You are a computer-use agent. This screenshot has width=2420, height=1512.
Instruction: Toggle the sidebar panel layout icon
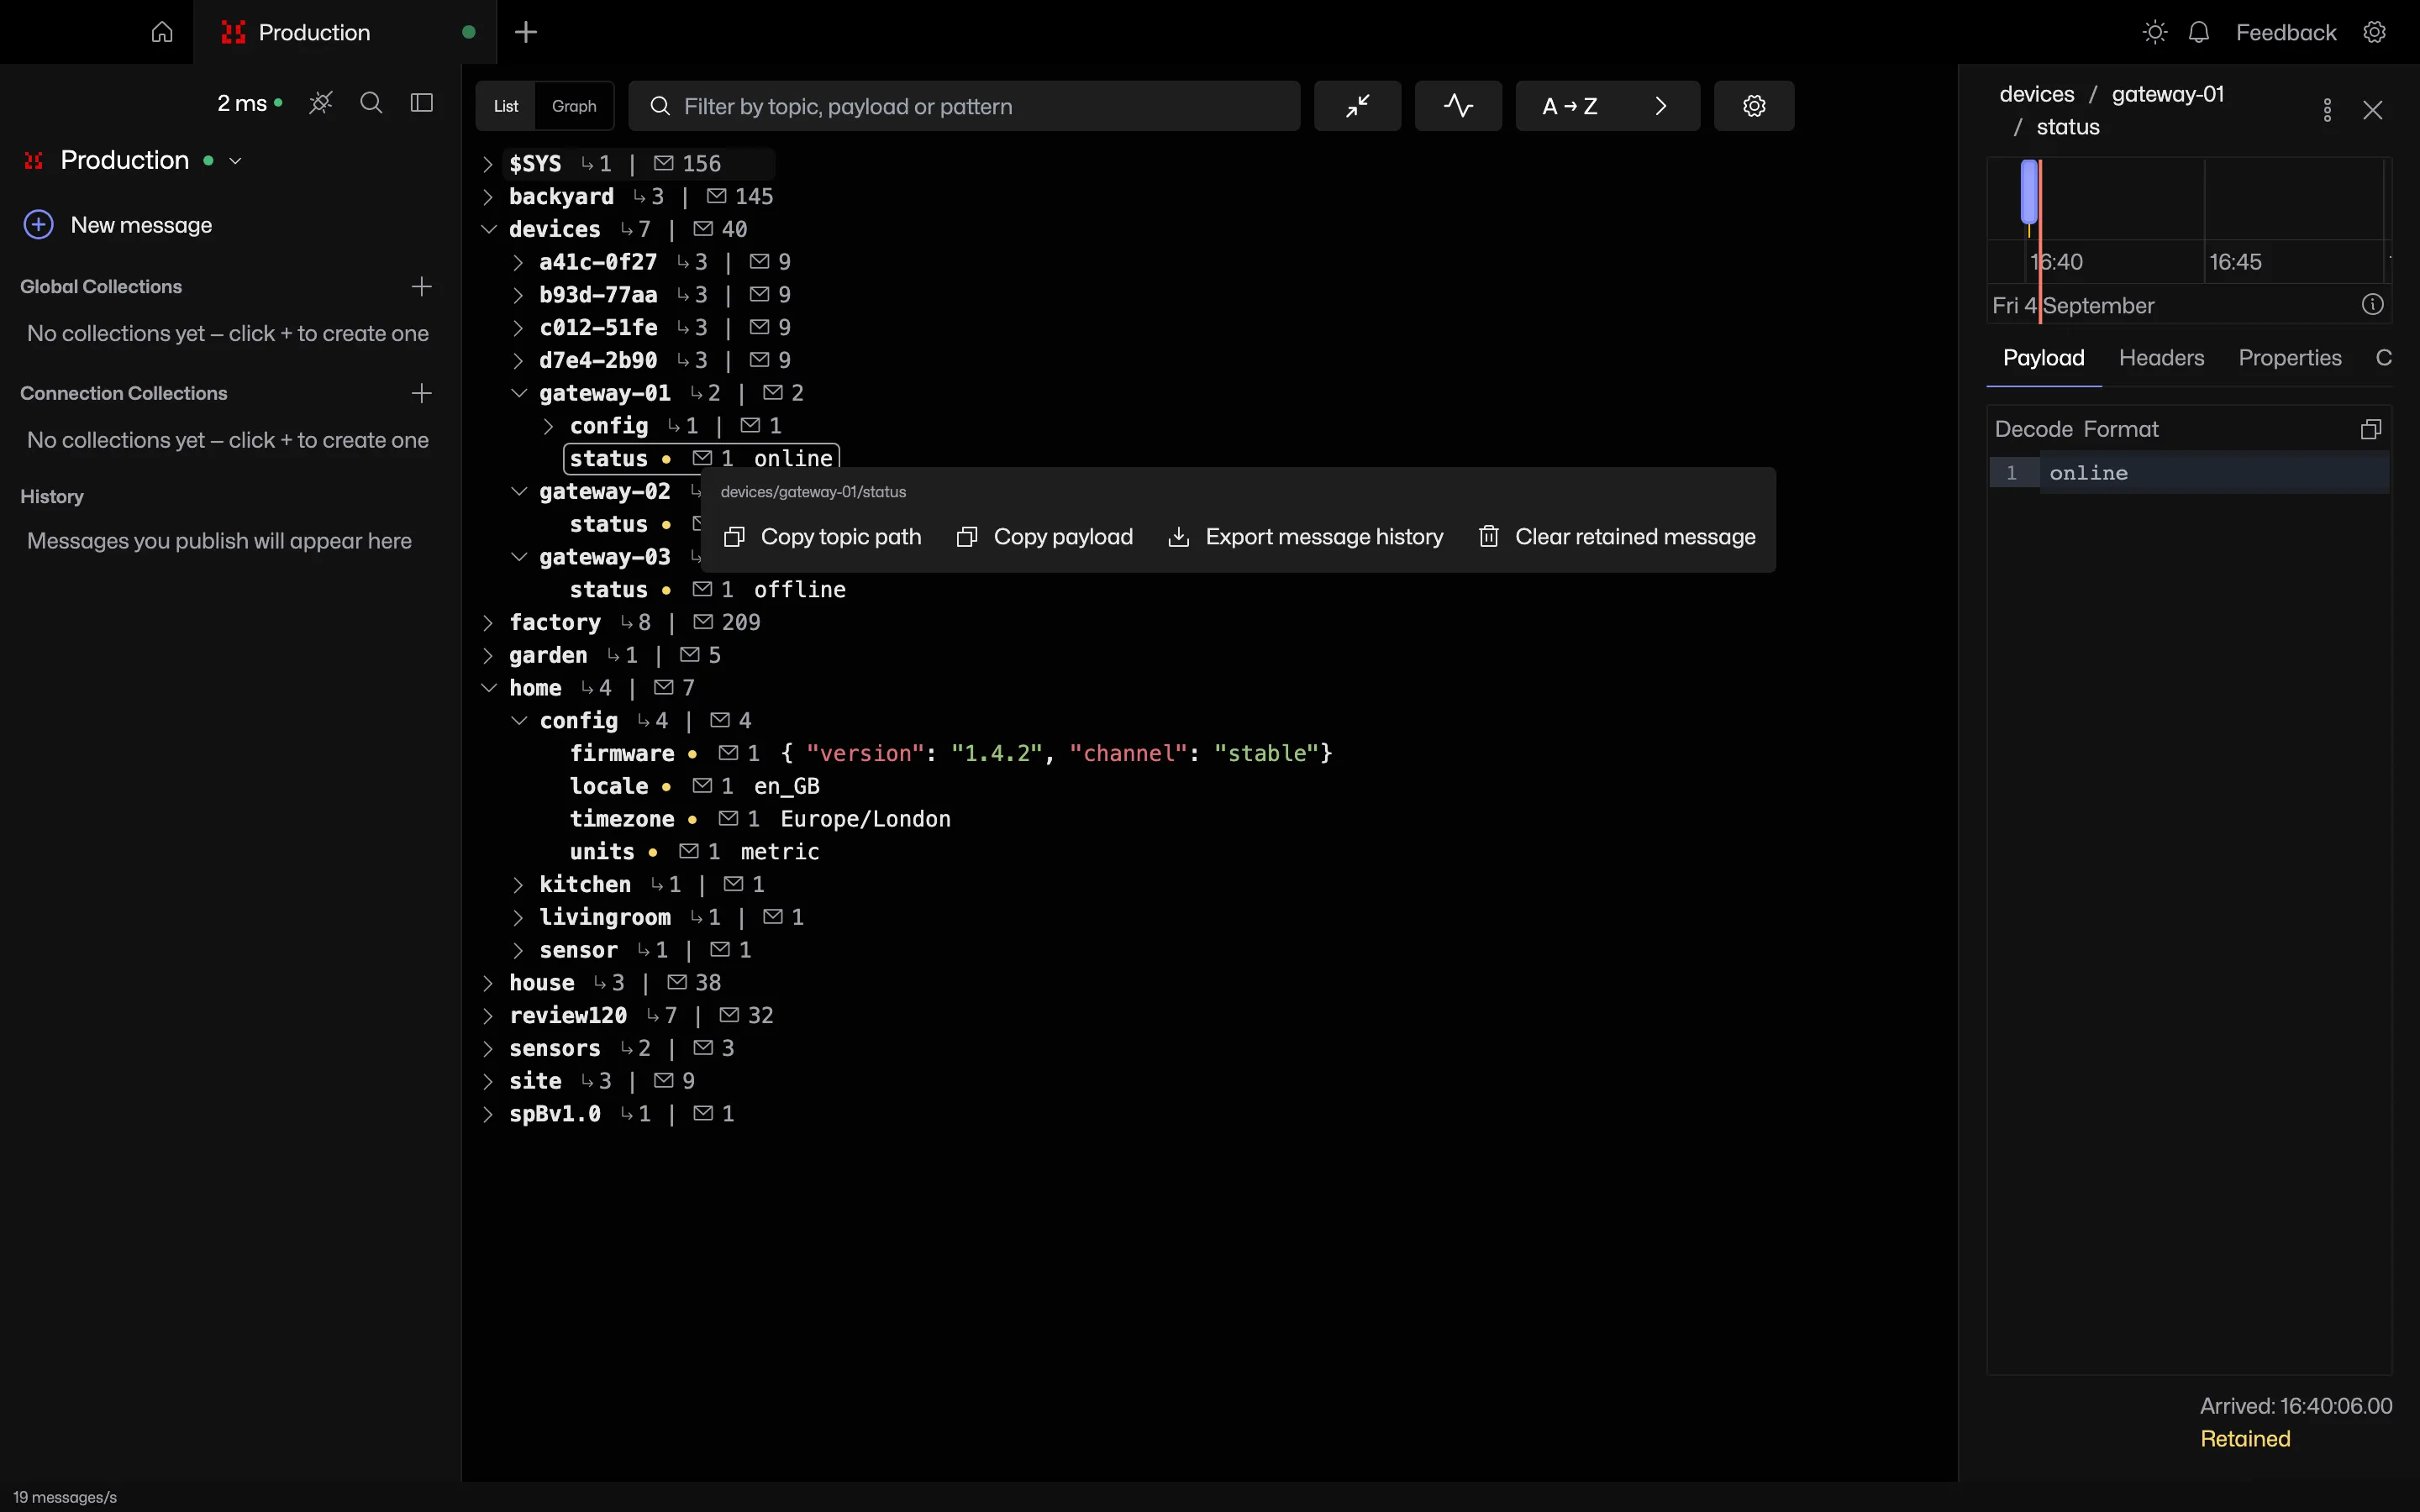pyautogui.click(x=422, y=103)
